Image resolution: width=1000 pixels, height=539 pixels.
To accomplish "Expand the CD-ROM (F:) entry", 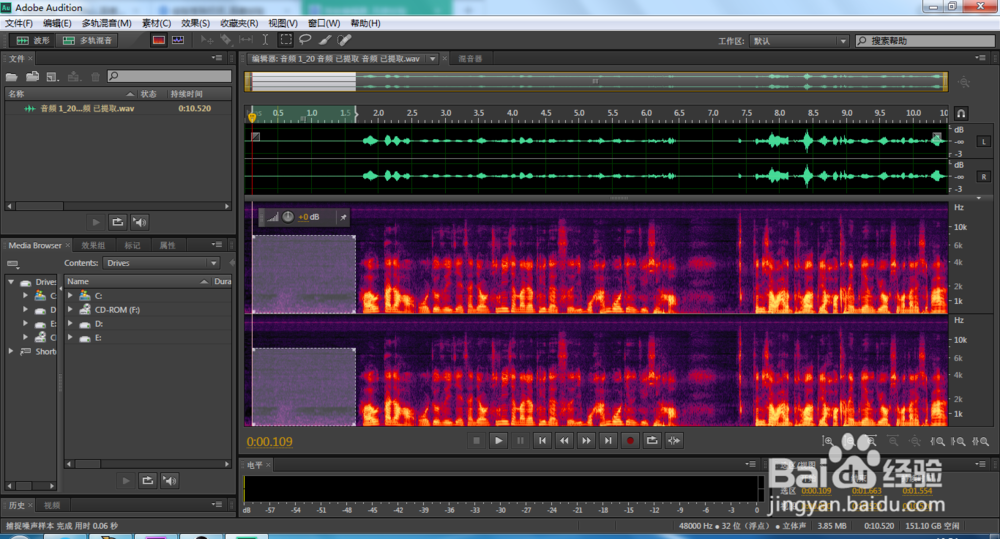I will click(71, 309).
